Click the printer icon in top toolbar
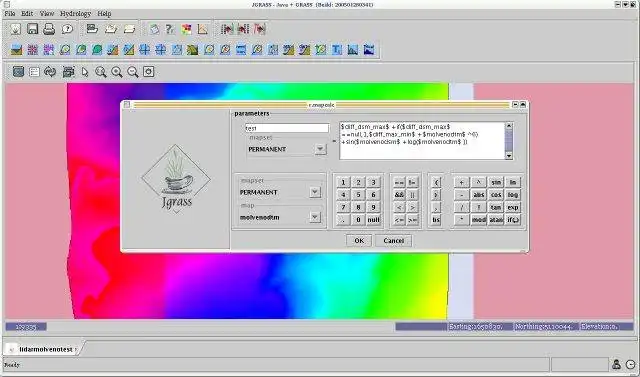 coord(49,29)
